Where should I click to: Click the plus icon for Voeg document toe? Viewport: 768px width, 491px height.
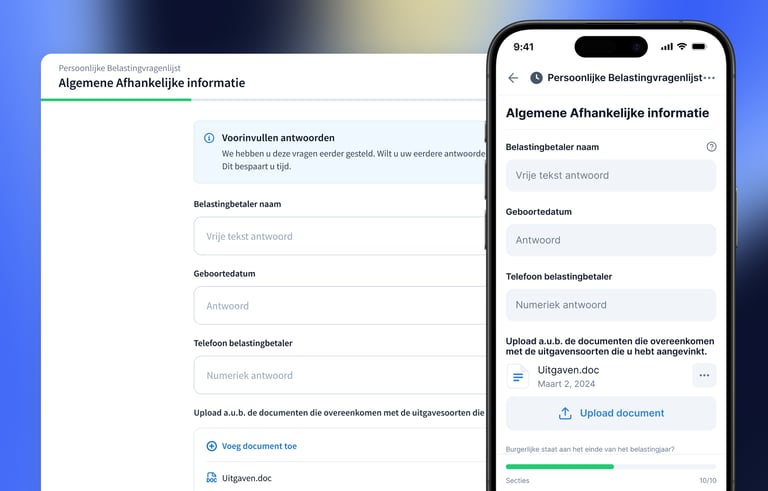pyautogui.click(x=212, y=446)
